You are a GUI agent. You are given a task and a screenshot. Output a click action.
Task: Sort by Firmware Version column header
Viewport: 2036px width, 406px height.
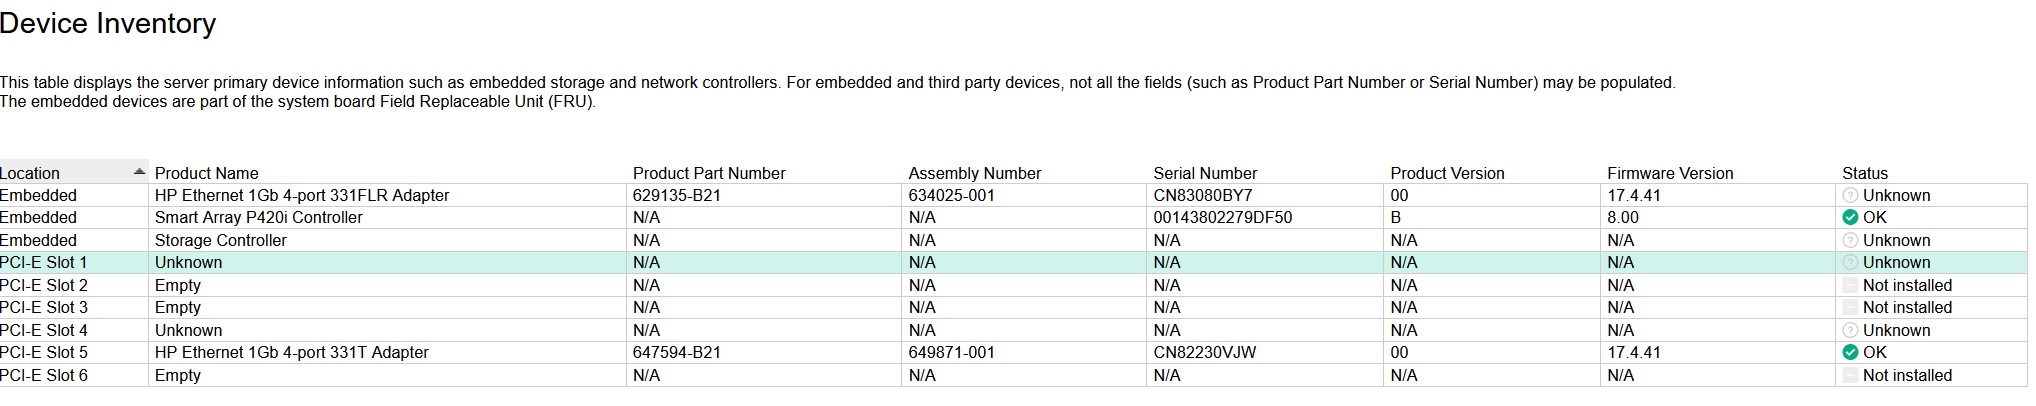pos(1670,173)
